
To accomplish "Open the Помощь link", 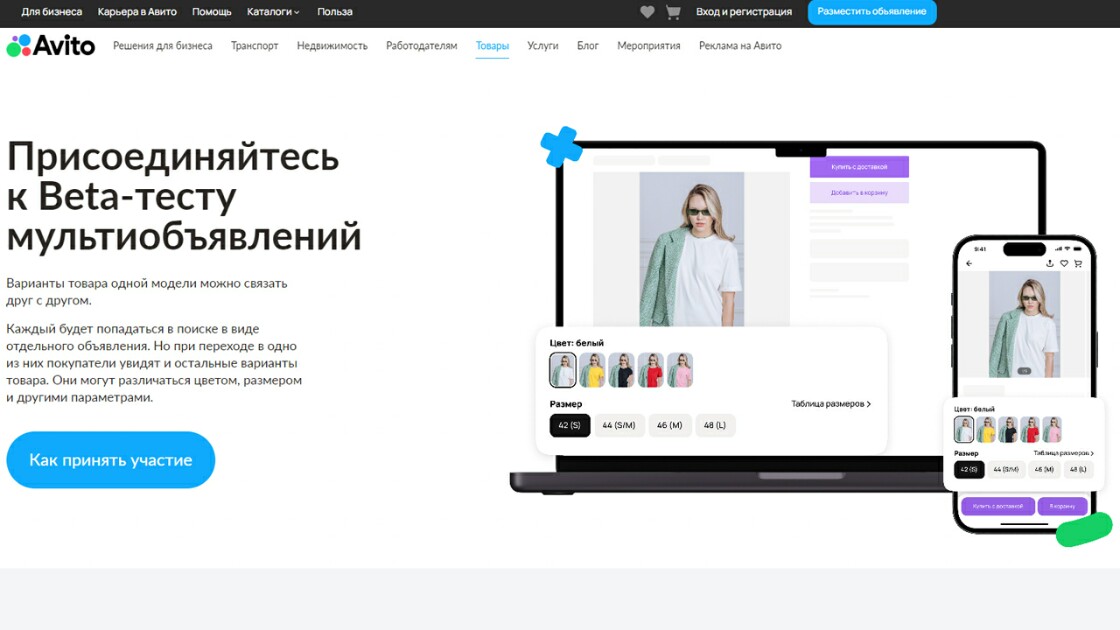I will click(x=211, y=11).
